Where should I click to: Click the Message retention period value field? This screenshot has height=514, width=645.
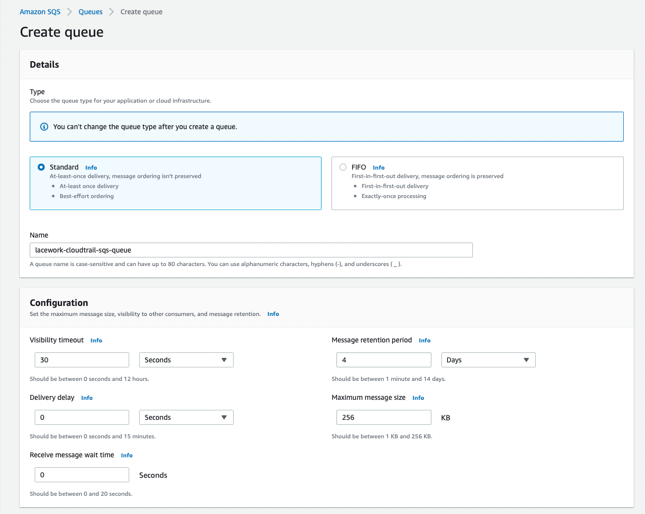click(383, 360)
